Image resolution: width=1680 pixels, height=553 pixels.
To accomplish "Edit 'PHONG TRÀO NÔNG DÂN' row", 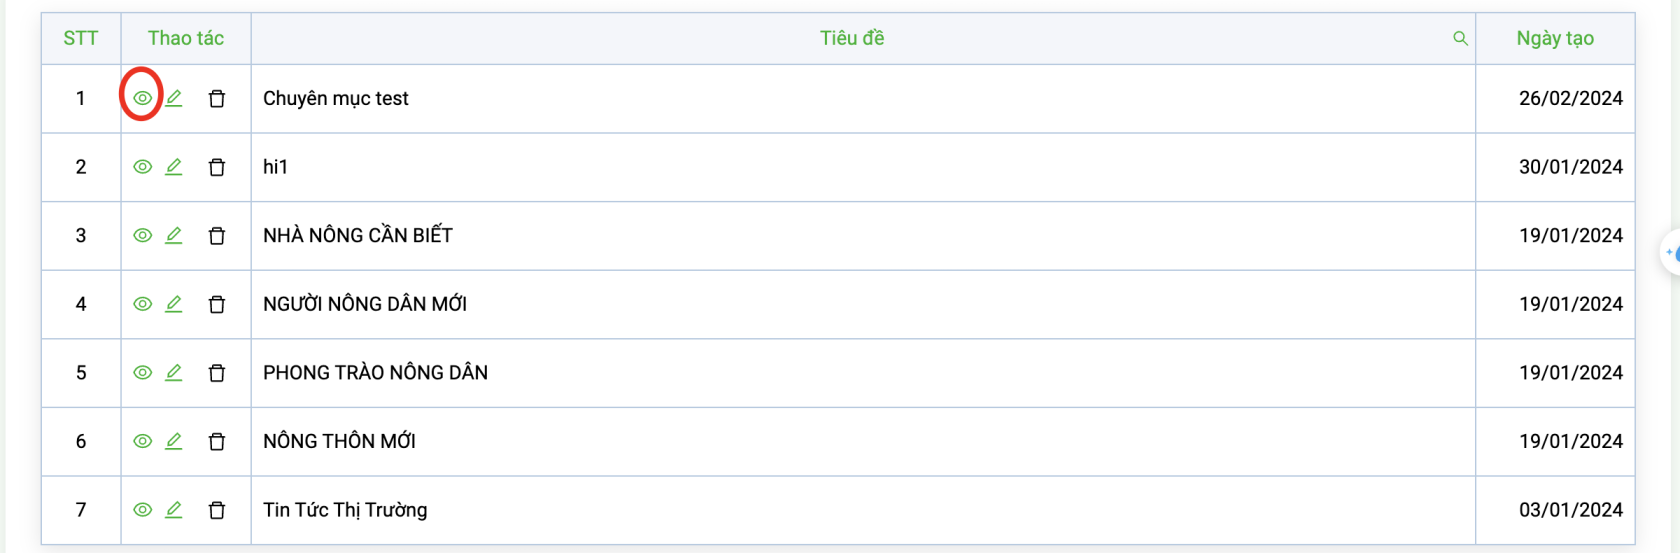I will tap(174, 372).
